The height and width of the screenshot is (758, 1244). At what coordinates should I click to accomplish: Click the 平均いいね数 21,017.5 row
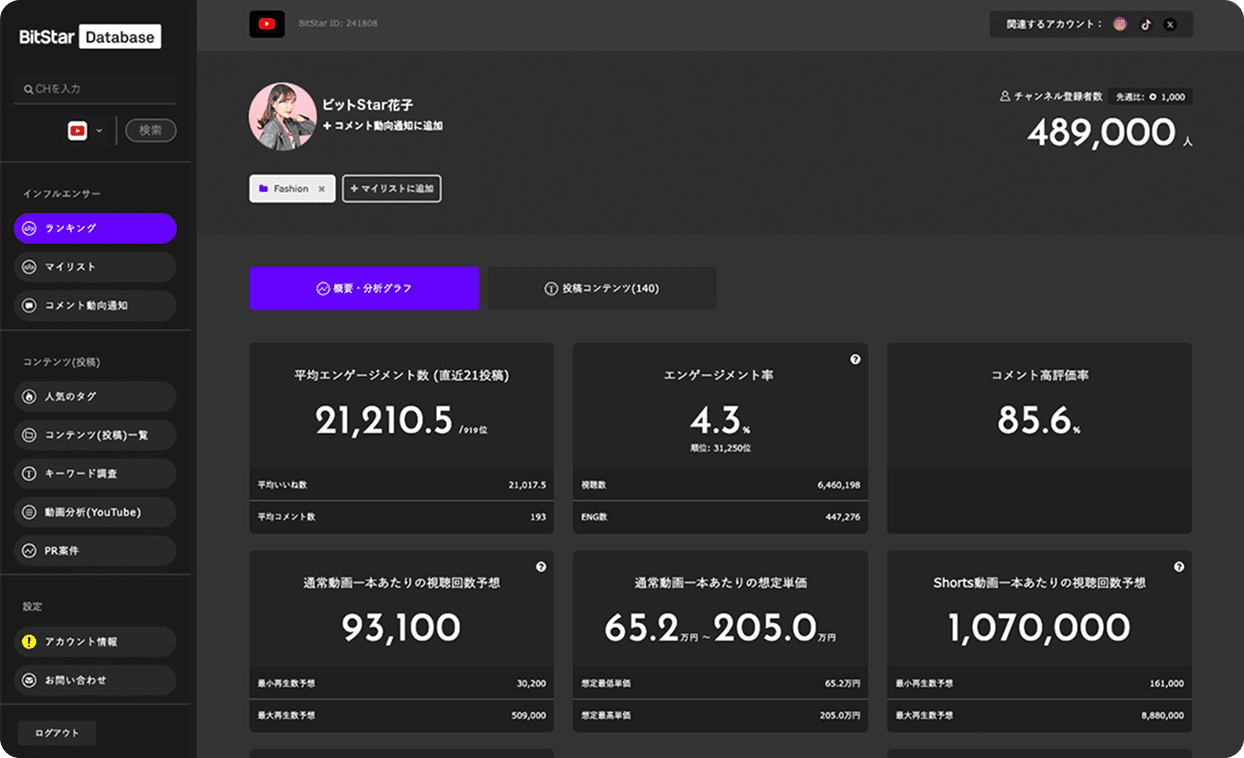[x=401, y=485]
